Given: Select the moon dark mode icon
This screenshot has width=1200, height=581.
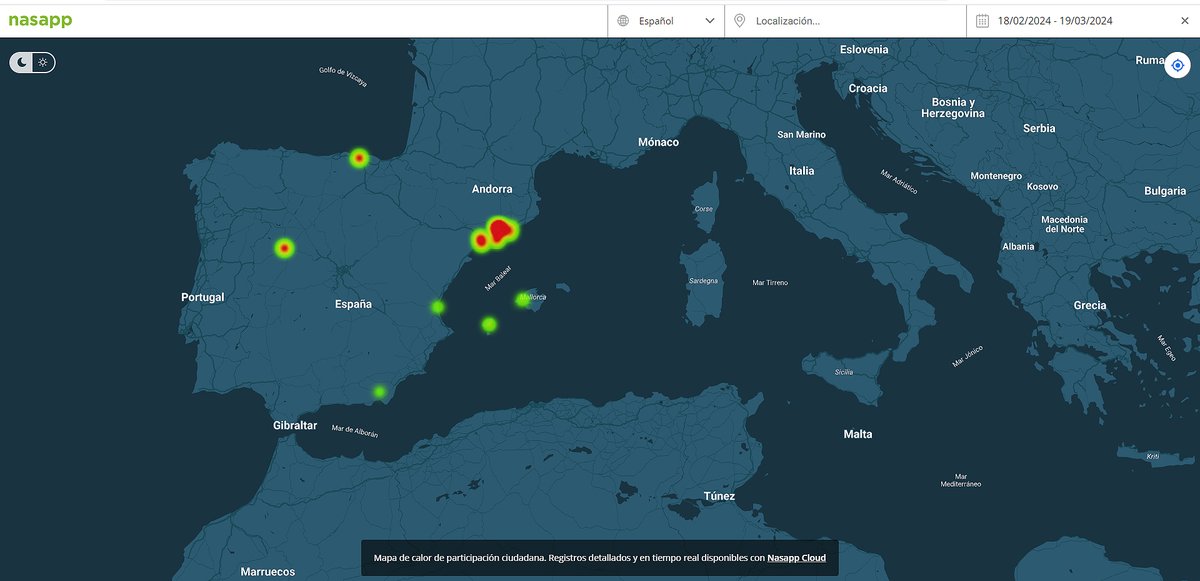Looking at the screenshot, I should 21,62.
